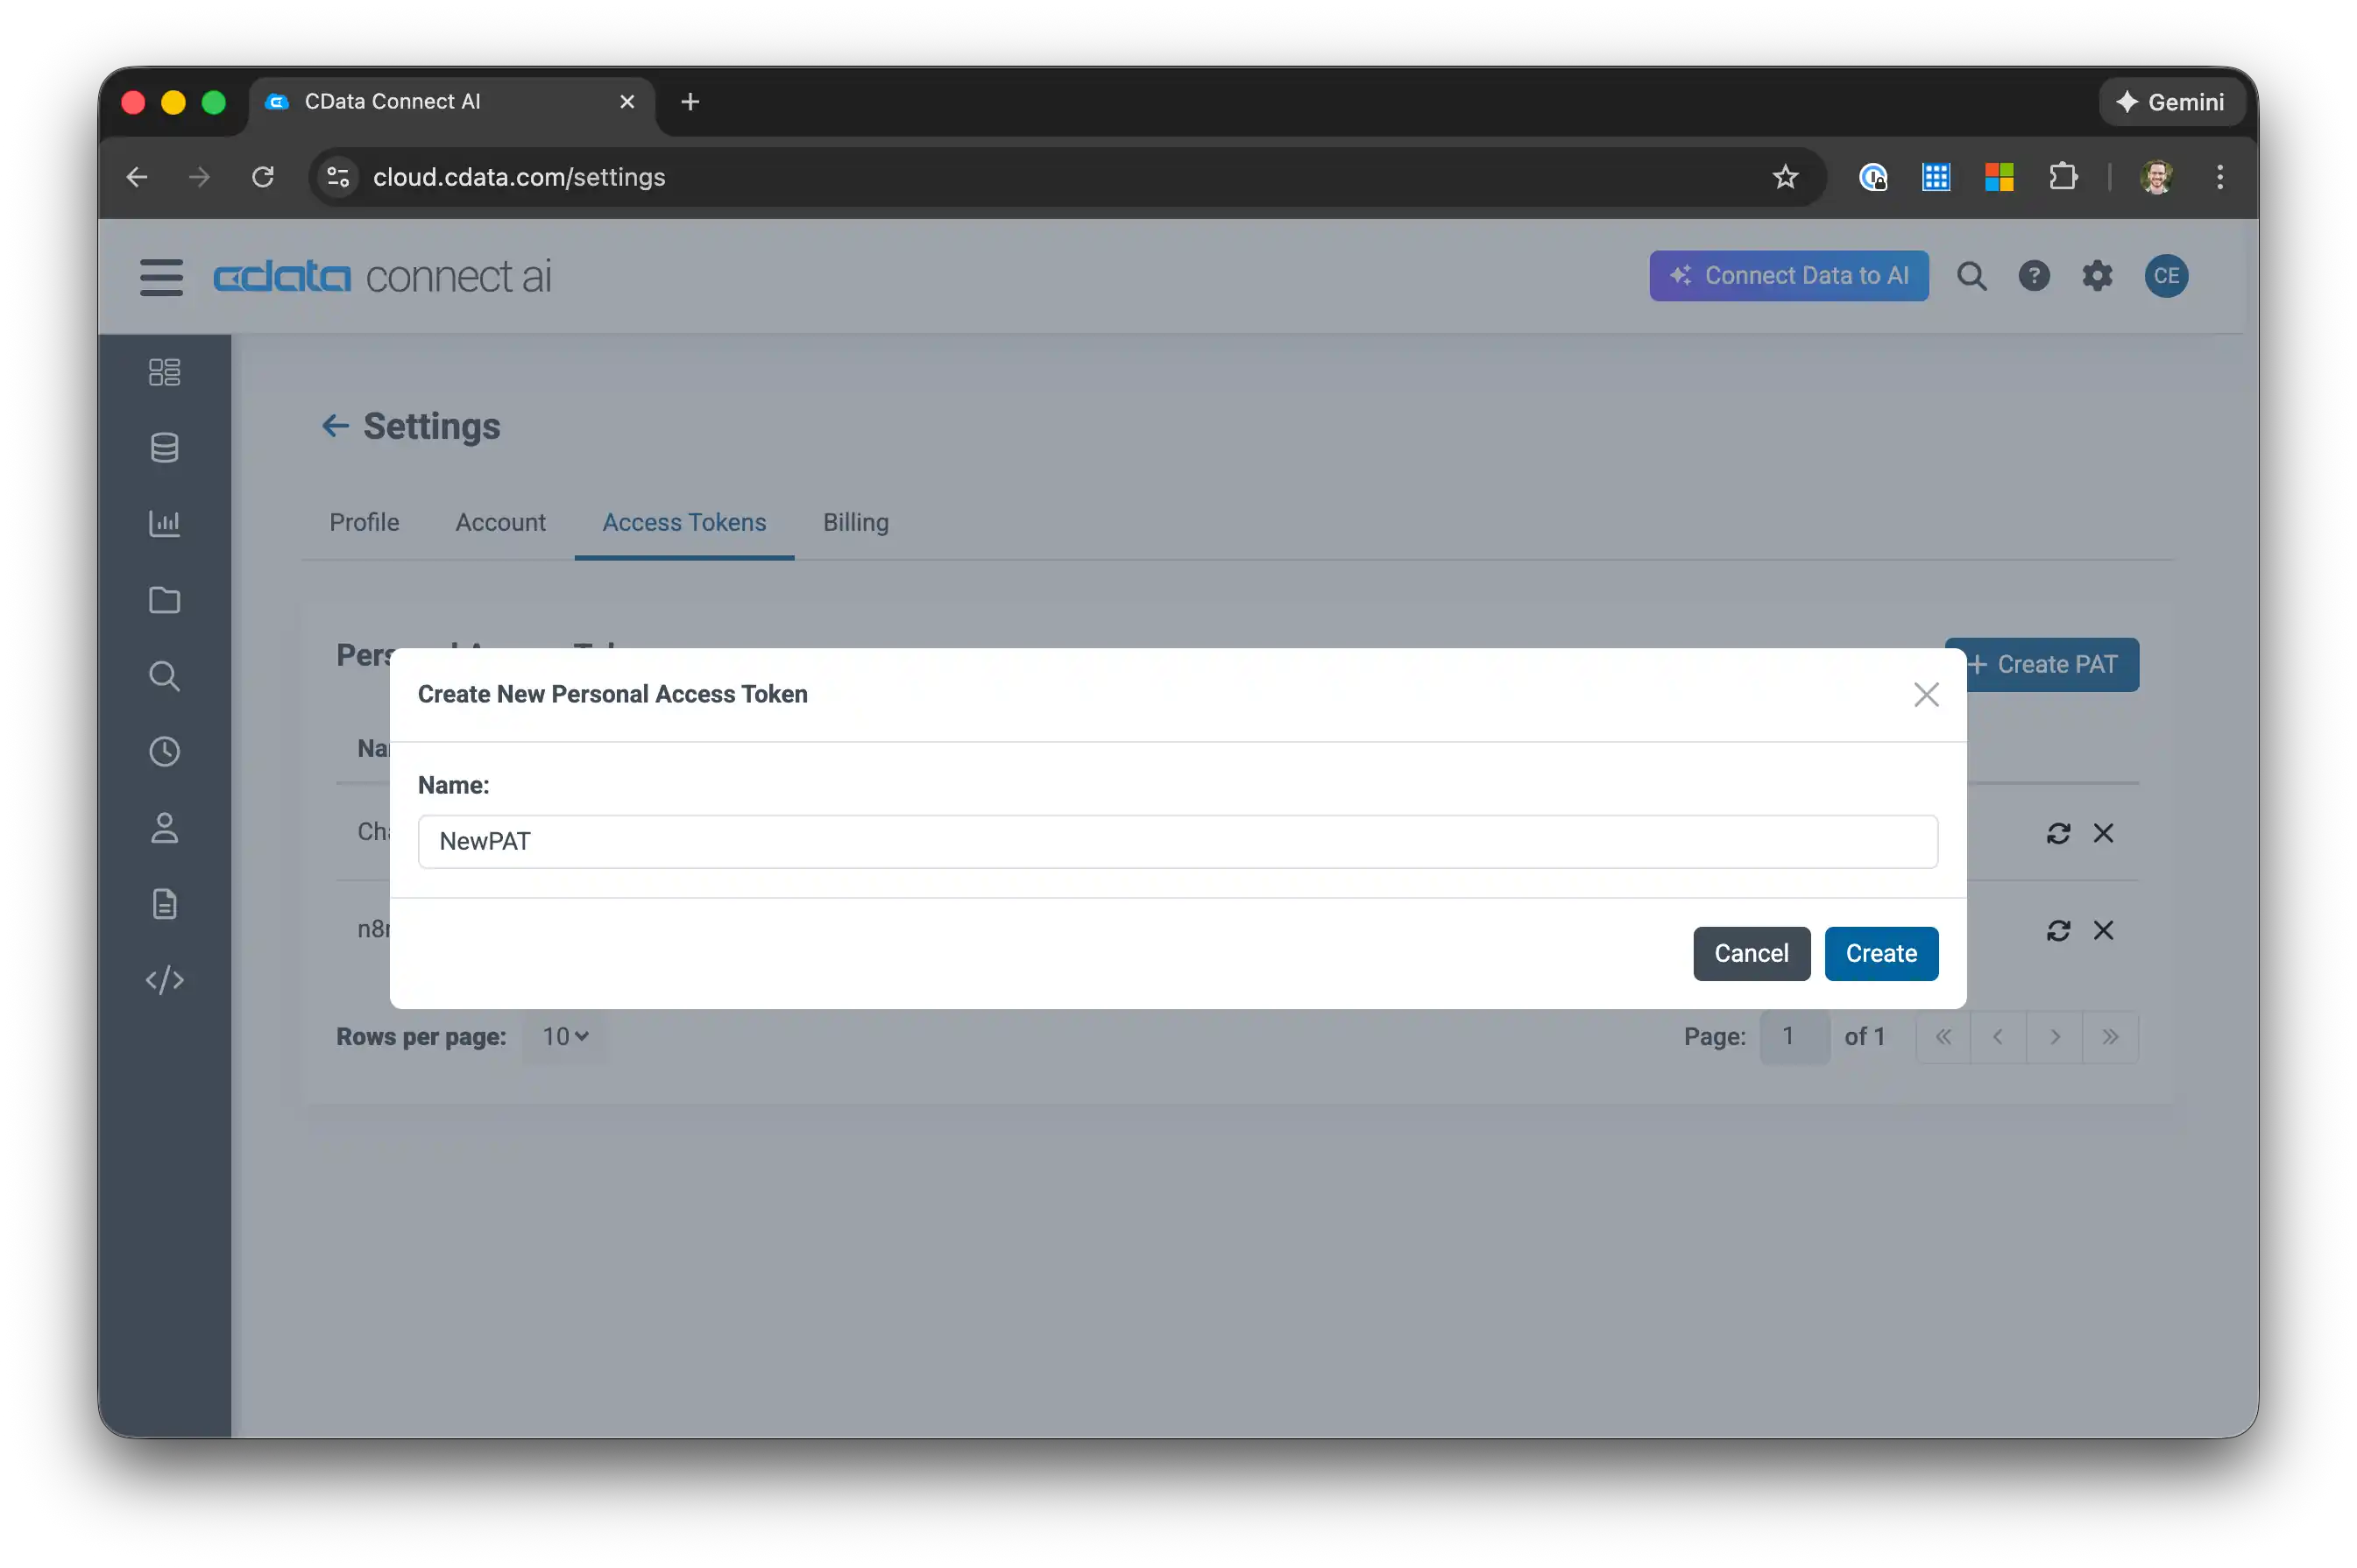2357x1568 pixels.
Task: Click the folder icon in the sidebar
Action: (164, 599)
